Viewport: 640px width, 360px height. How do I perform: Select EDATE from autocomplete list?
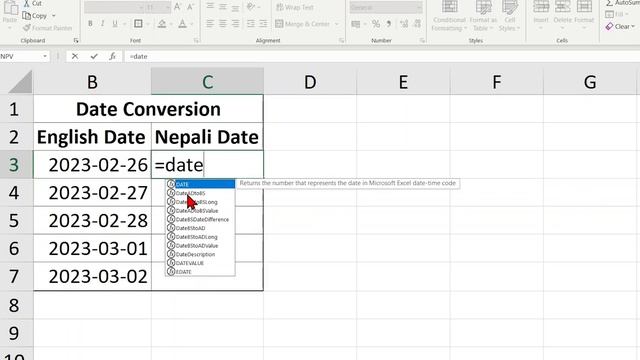click(x=200, y=272)
